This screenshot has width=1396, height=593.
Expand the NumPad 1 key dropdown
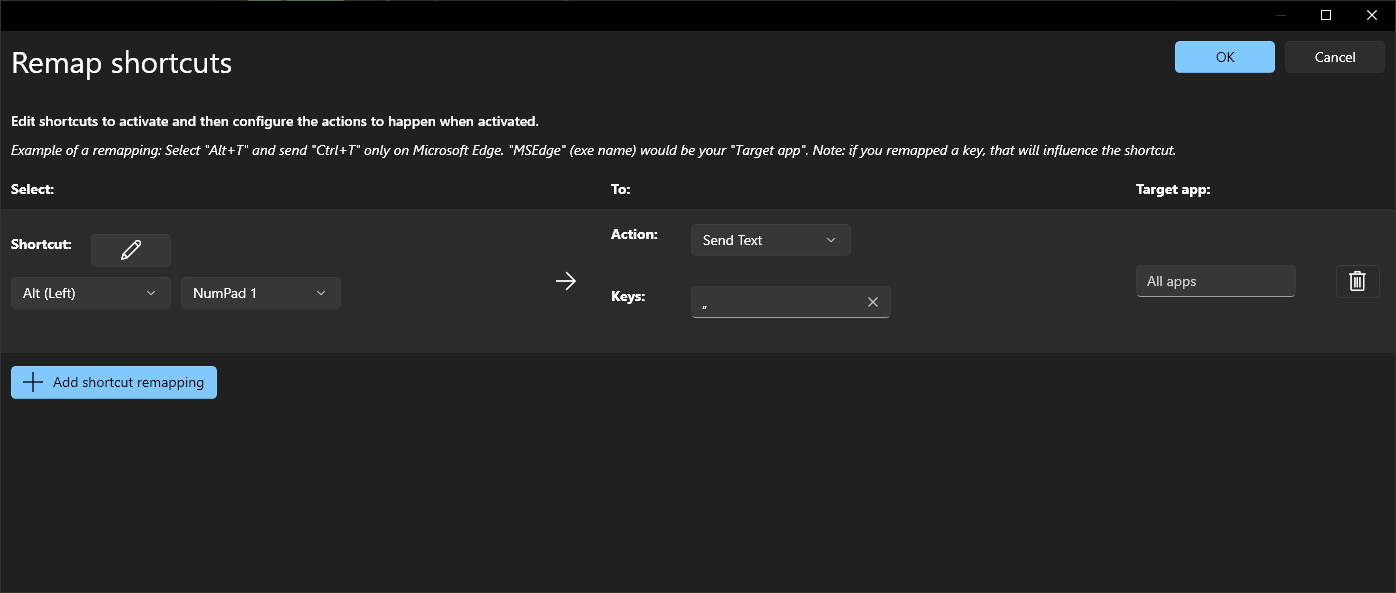point(260,293)
